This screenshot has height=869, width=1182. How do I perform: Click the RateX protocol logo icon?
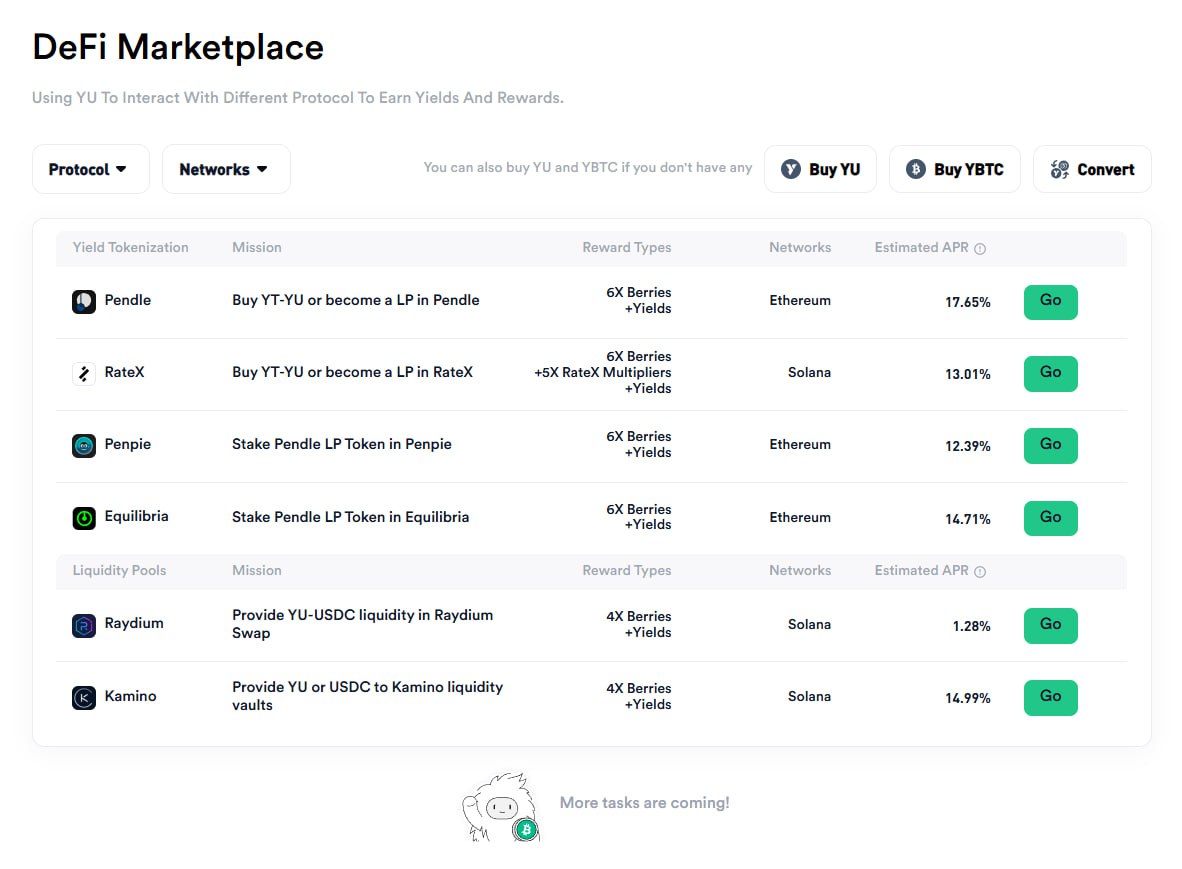84,373
